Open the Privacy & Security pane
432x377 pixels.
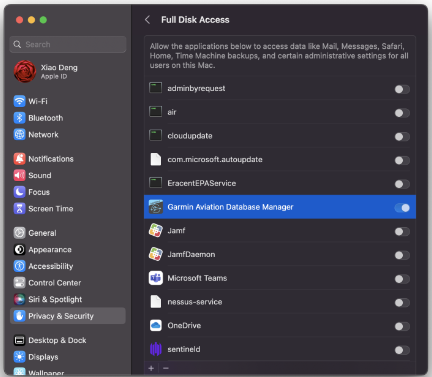68,316
